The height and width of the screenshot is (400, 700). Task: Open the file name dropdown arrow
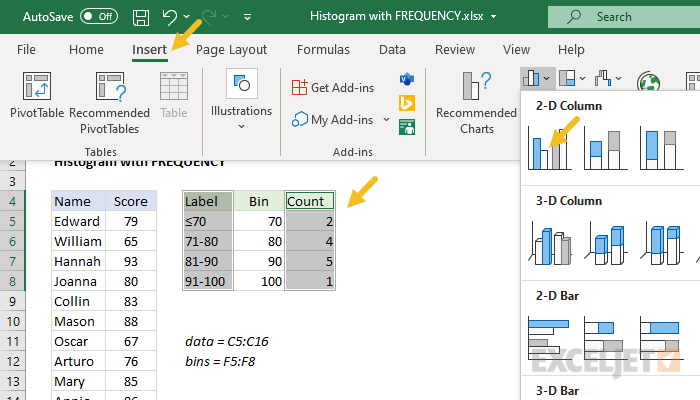point(493,17)
